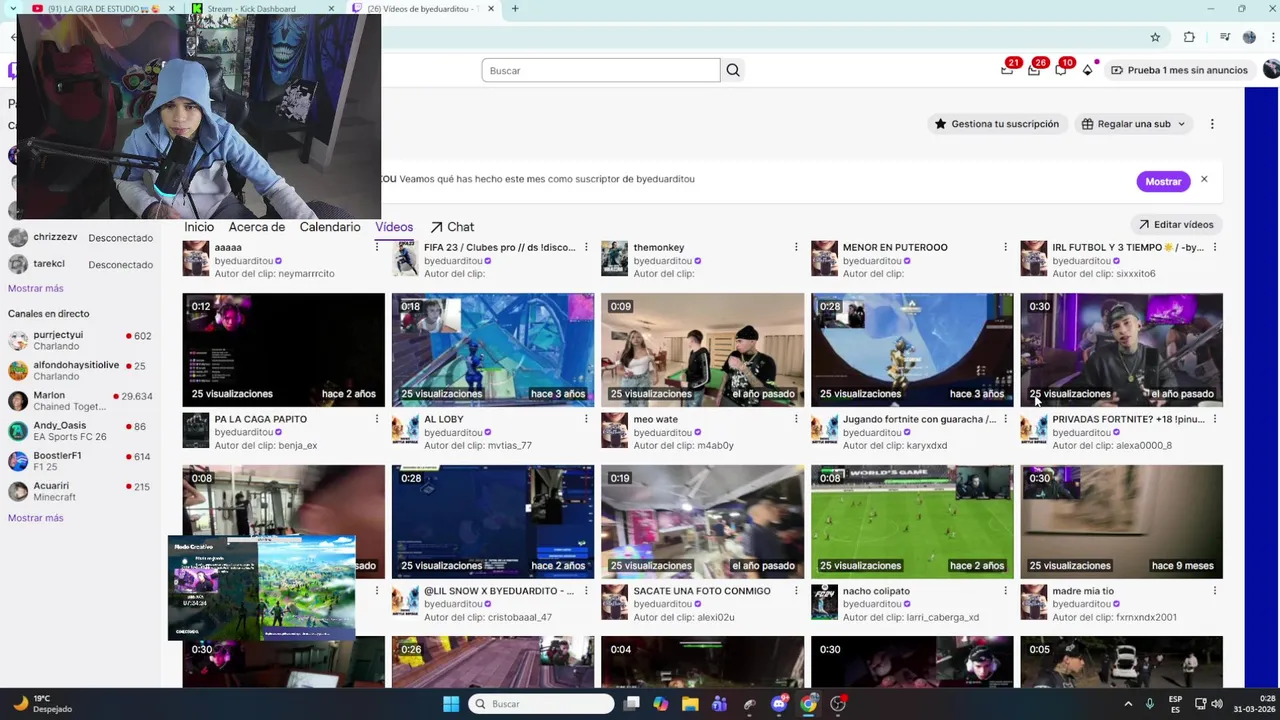1280x720 pixels.
Task: Open whispers chat icon with 10 badge
Action: click(1061, 69)
